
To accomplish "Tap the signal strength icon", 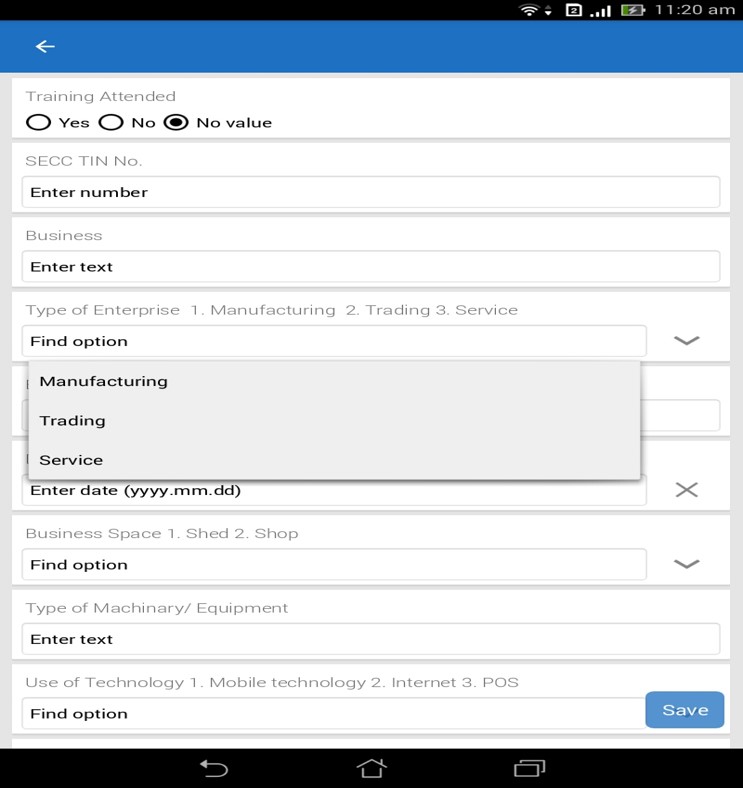I will click(x=600, y=10).
